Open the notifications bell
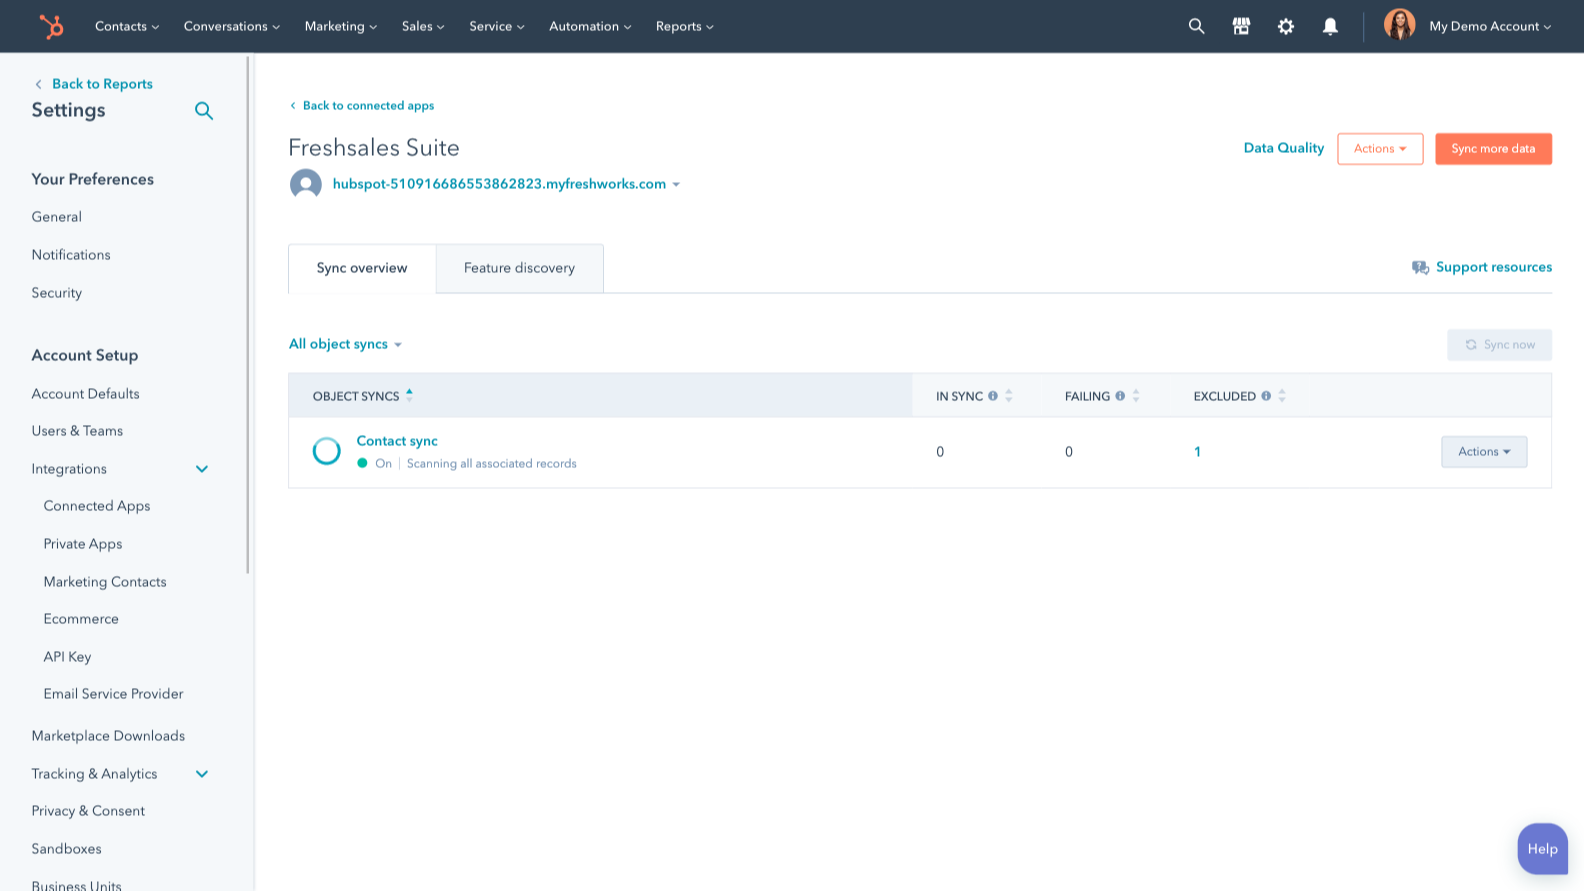The height and width of the screenshot is (891, 1584). [x=1330, y=26]
